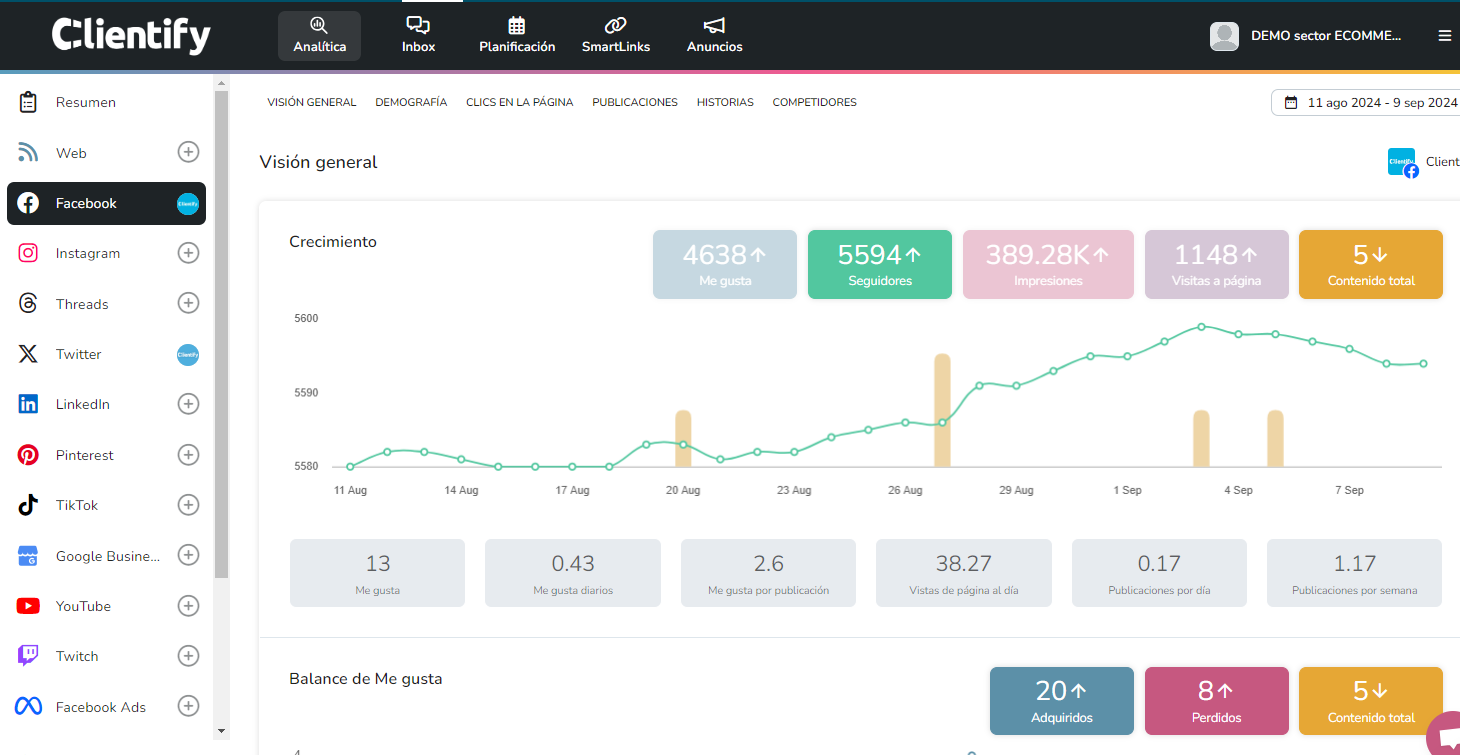Select the 4638 Me gusta metric card

coord(725,265)
